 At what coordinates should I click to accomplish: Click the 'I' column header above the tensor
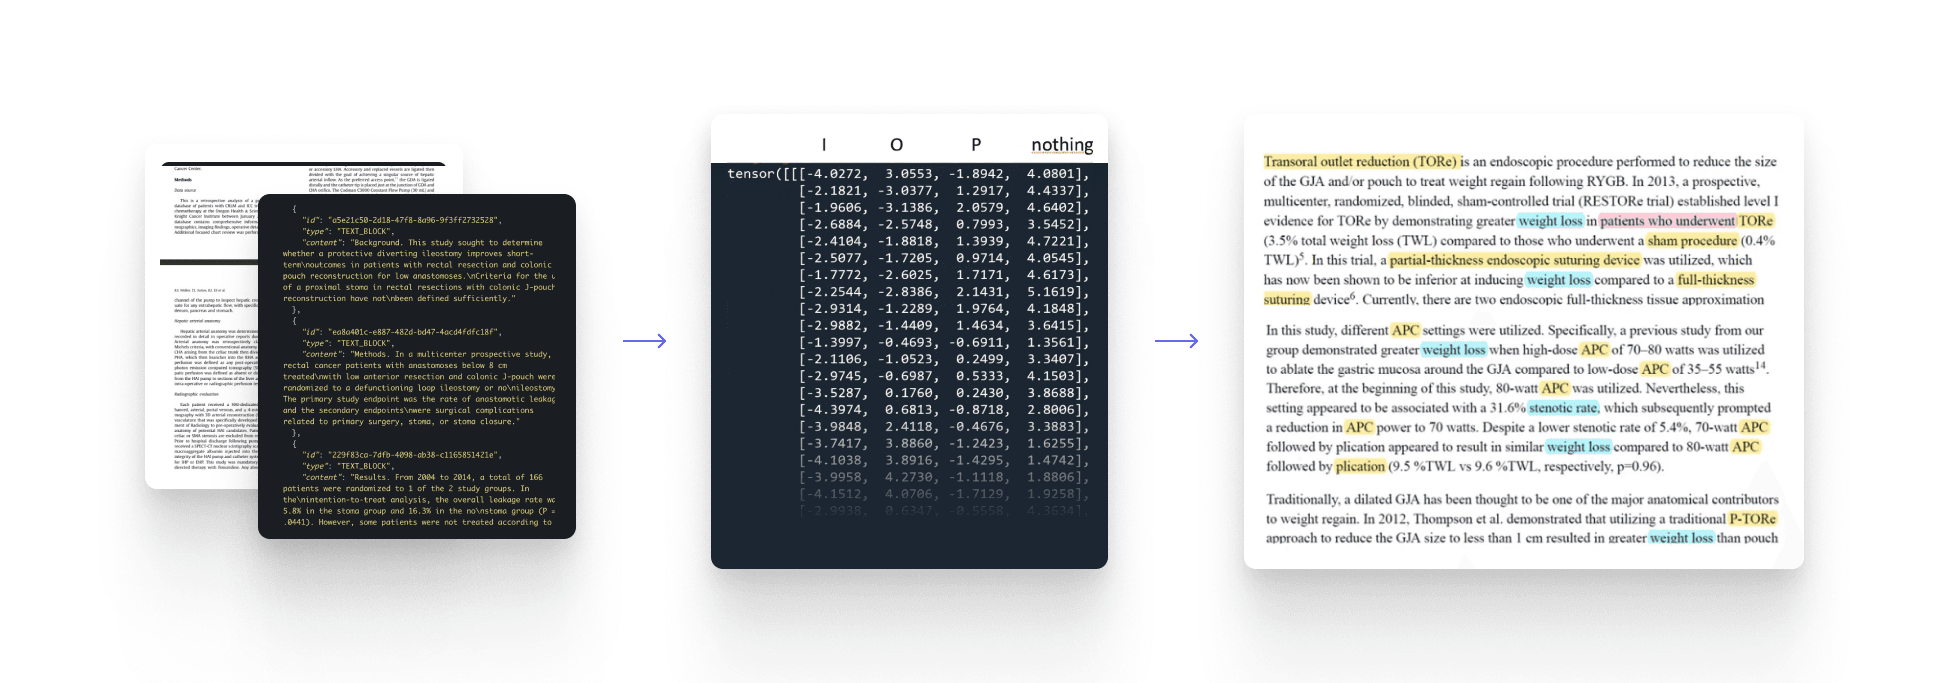[x=824, y=145]
